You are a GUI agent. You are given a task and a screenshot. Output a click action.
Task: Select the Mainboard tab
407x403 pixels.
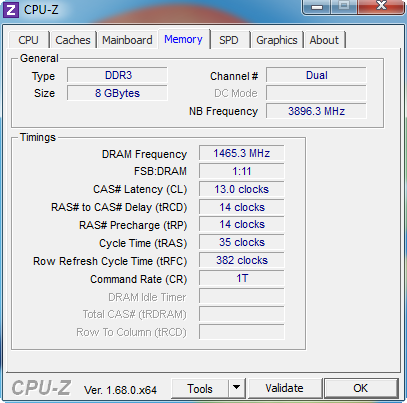coord(127,40)
